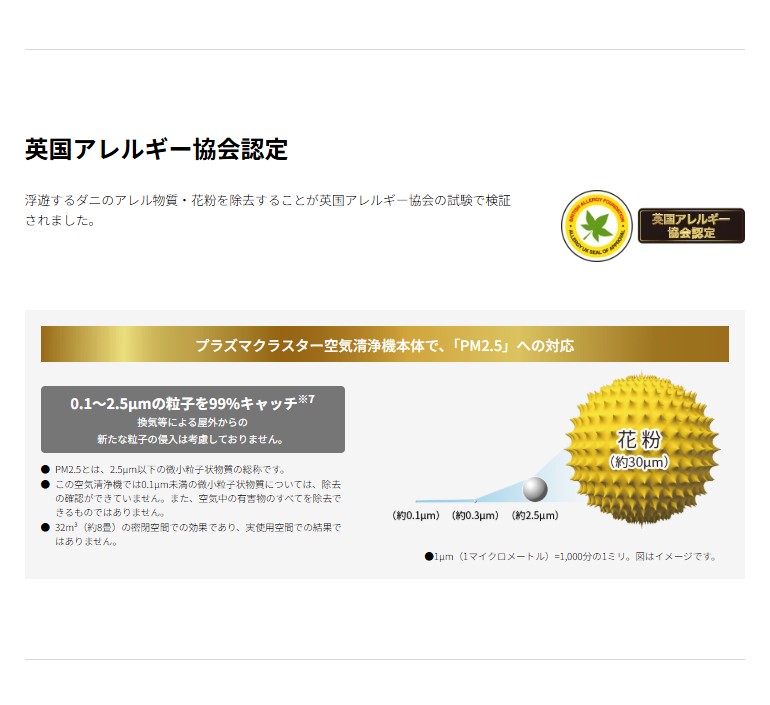Click the bullet starting 32m³（約8畳）の密閉空間
770x705 pixels.
(x=197, y=535)
